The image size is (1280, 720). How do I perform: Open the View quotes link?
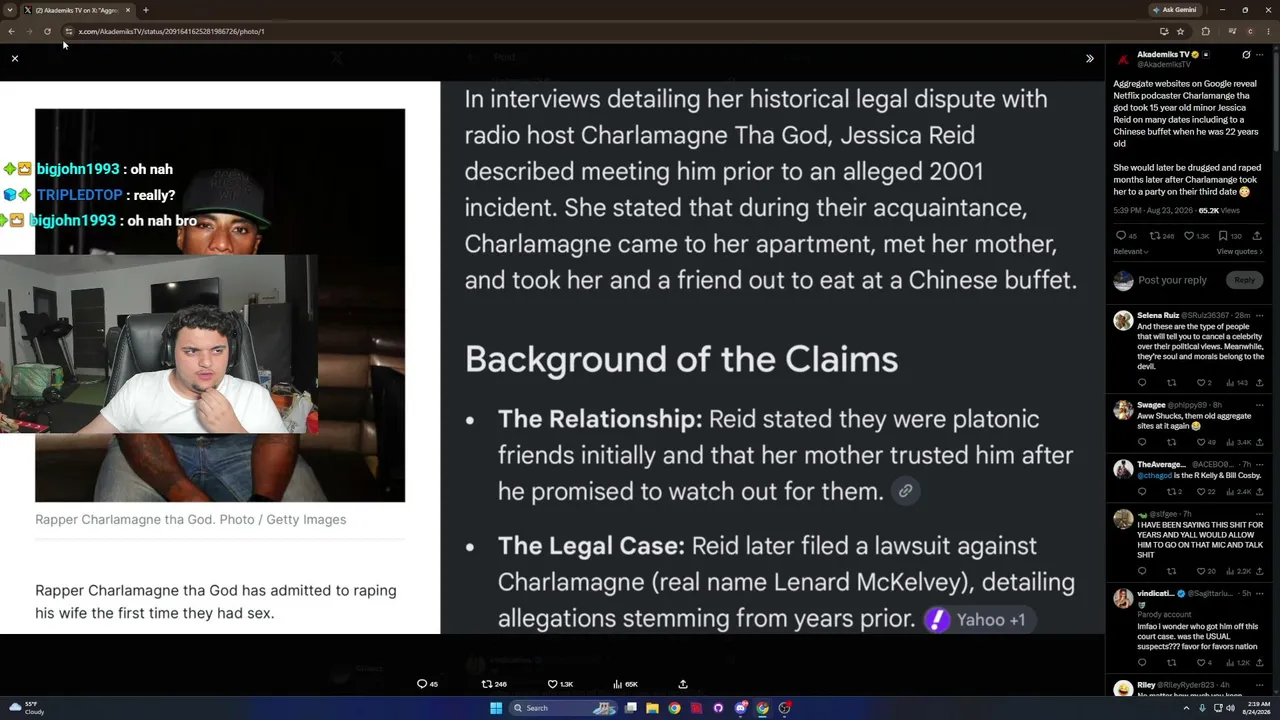(x=1240, y=252)
